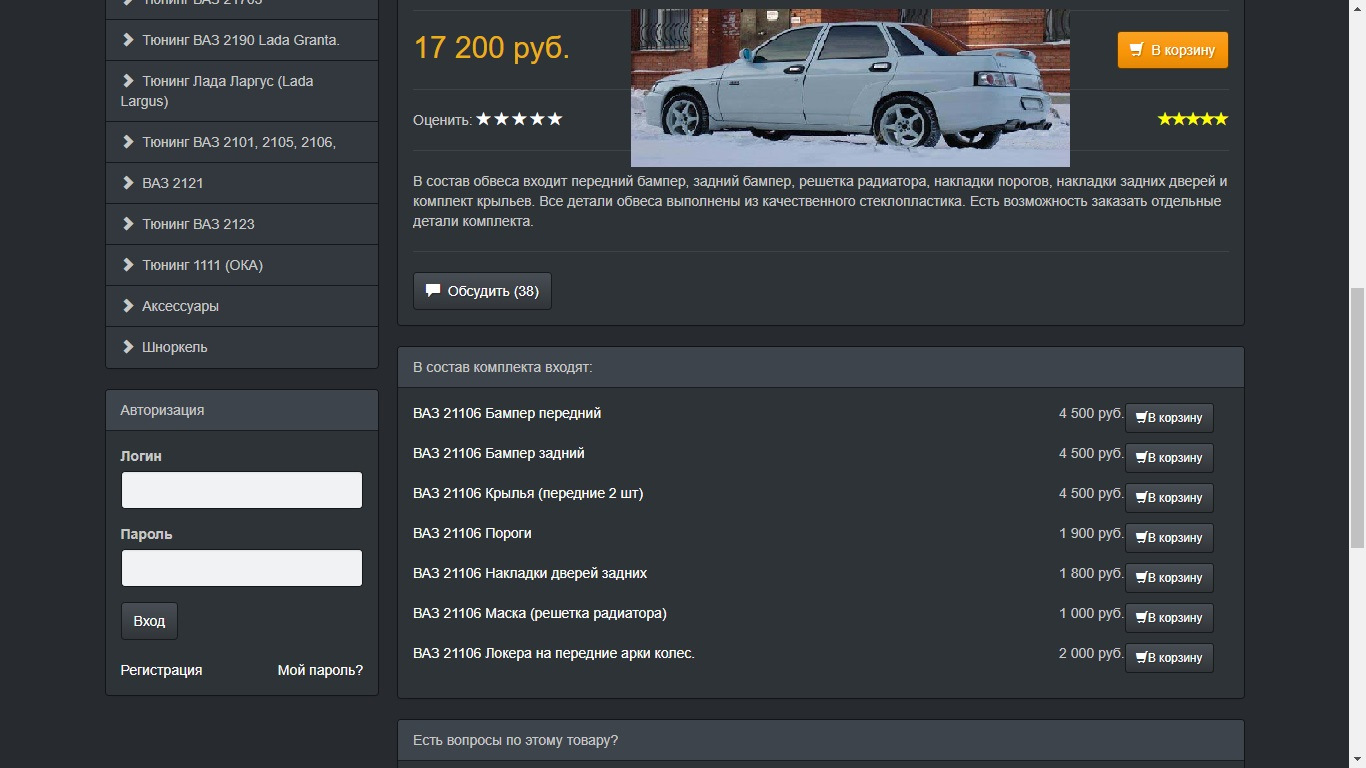Add Бампер задний to cart

1169,458
